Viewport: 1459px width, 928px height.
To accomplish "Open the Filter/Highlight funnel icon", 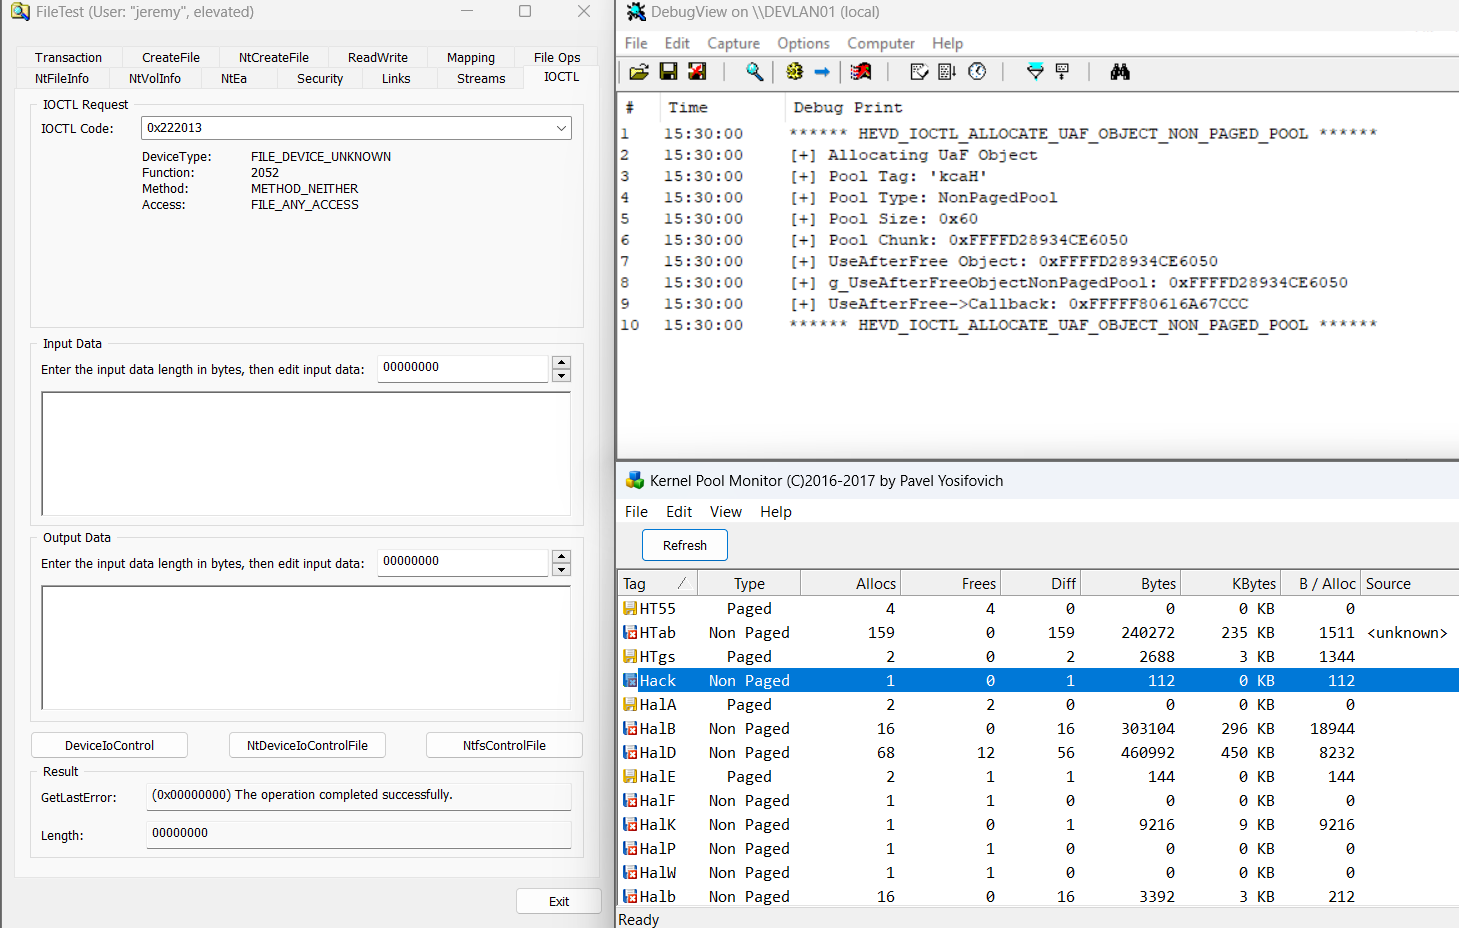I will (x=1035, y=72).
